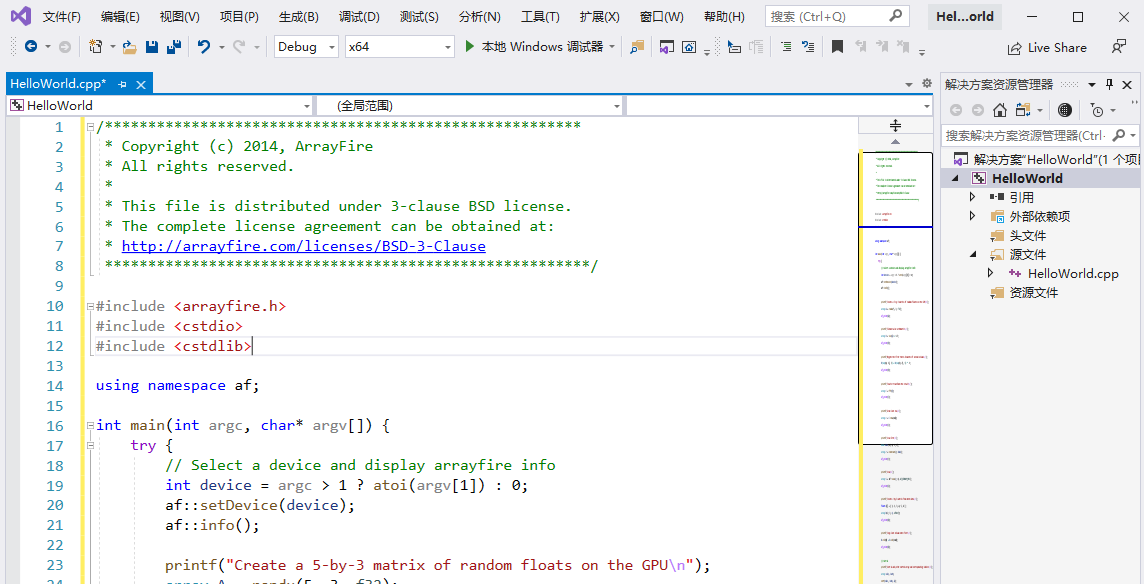Click the Find in Files folder-search icon
The image size is (1144, 584).
point(637,47)
